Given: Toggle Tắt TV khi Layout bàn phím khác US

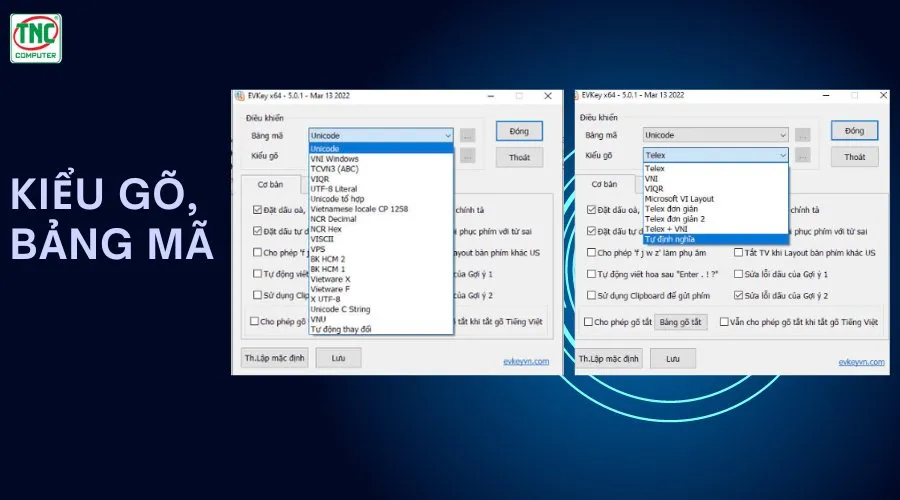Looking at the screenshot, I should [739, 253].
